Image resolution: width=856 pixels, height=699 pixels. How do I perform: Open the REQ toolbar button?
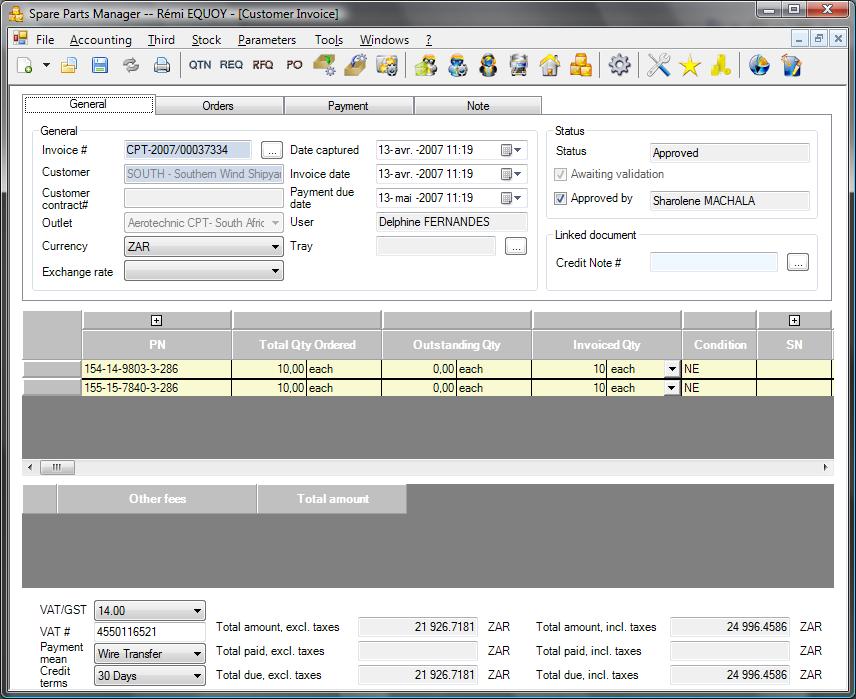click(x=231, y=65)
